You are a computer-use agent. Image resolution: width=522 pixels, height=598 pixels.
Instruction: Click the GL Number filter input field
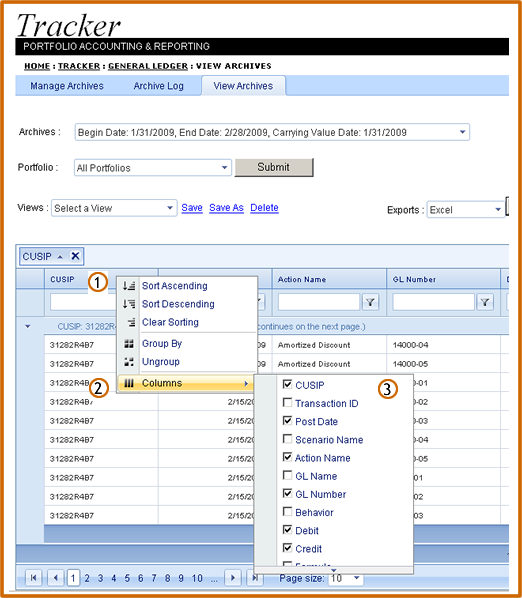click(434, 302)
